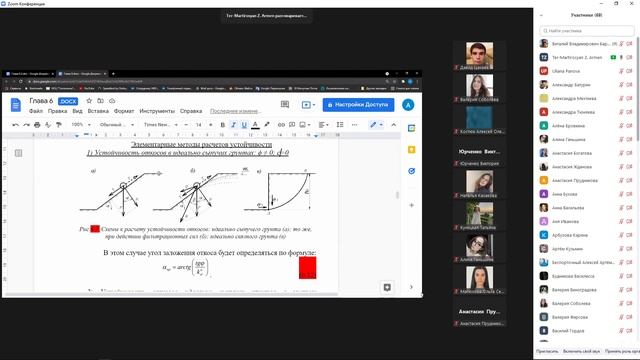This screenshot has height=360, width=640.
Task: Open the text color A swatch
Action: [255, 125]
